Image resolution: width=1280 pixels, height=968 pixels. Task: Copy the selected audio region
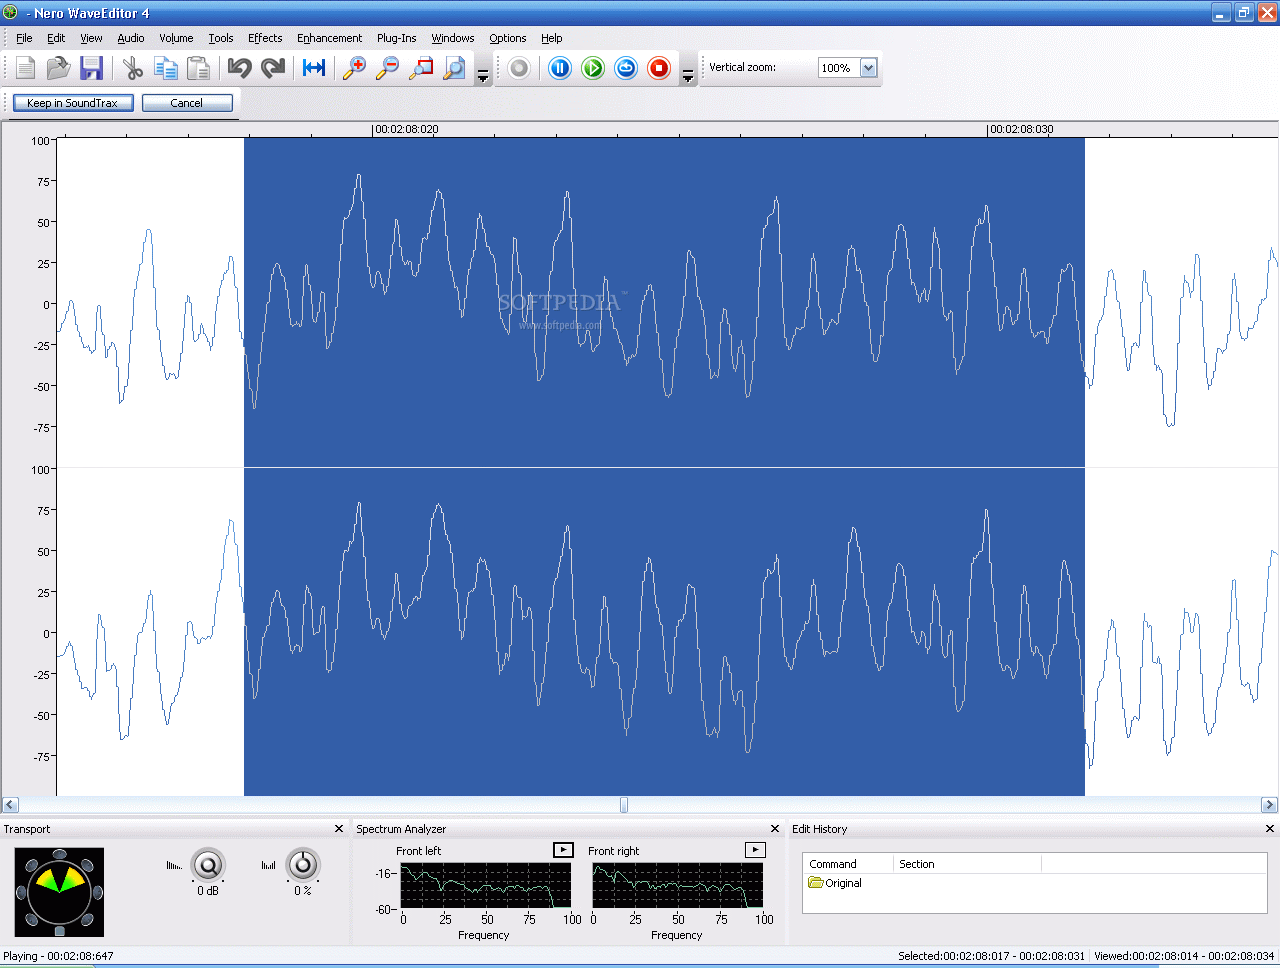pos(166,68)
